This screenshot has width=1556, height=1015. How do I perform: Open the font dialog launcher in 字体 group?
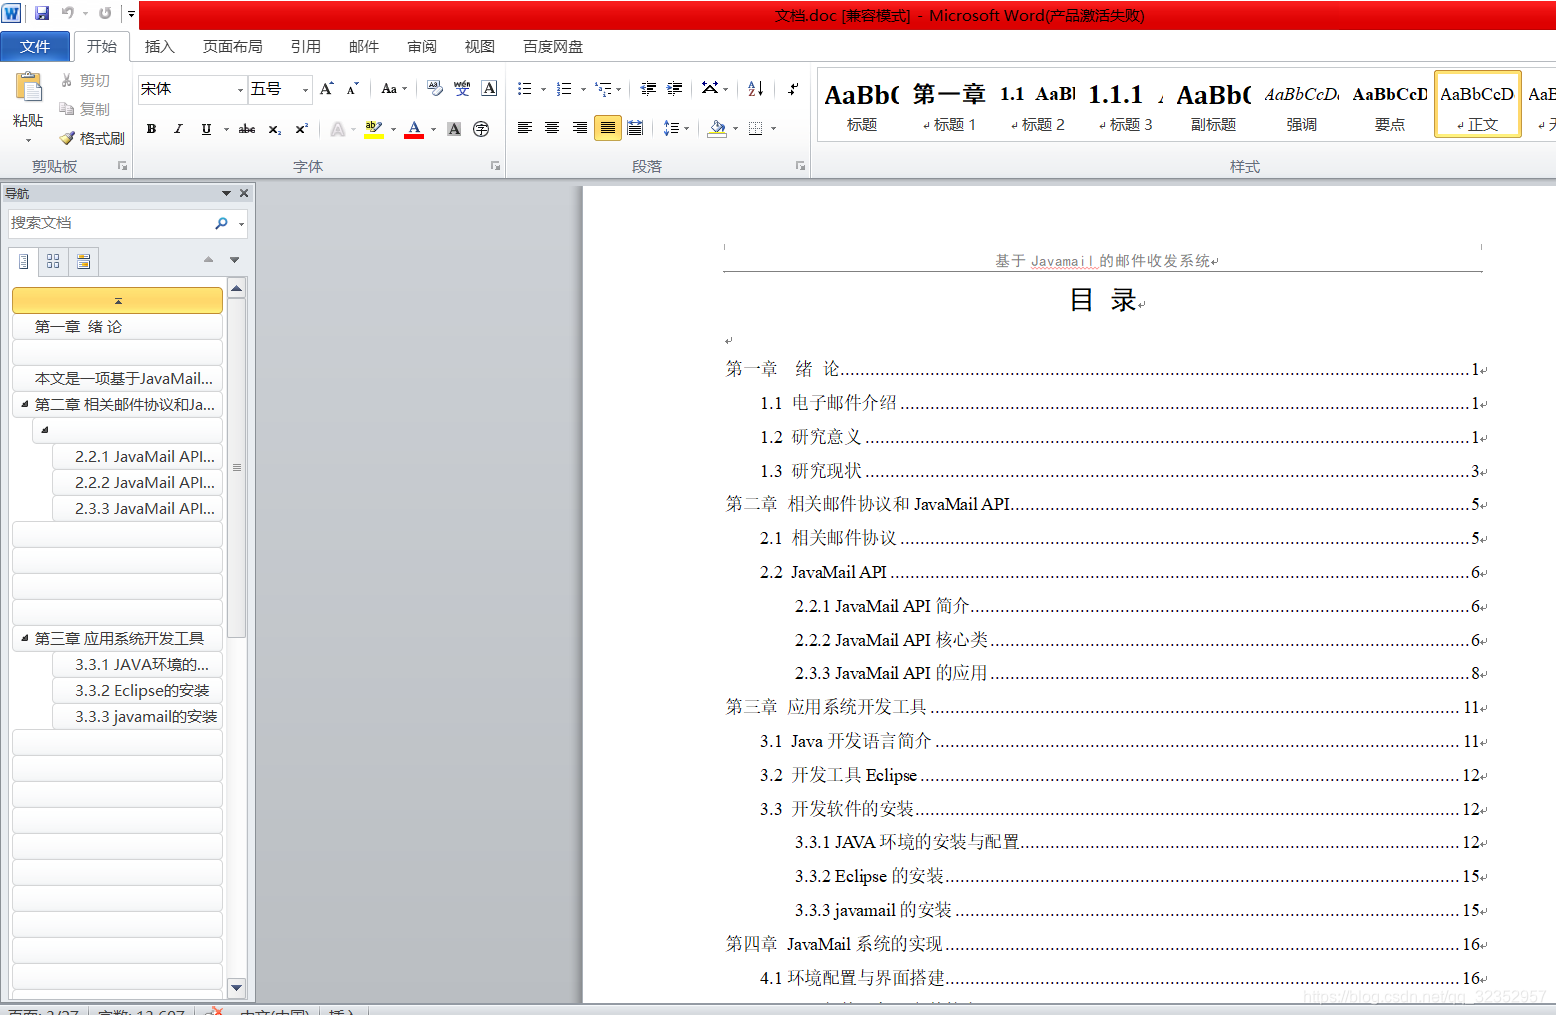coord(495,166)
